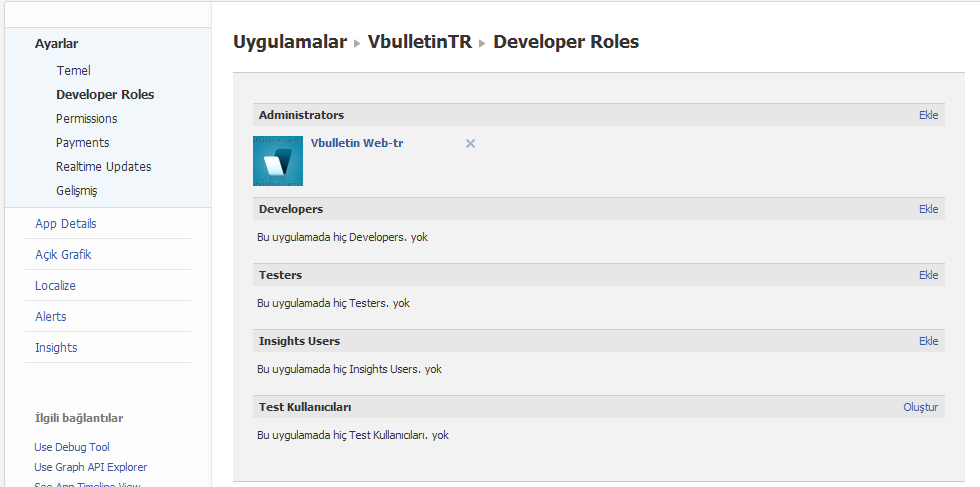Remove Vbulletin Web-tr administrator with X icon

click(470, 144)
